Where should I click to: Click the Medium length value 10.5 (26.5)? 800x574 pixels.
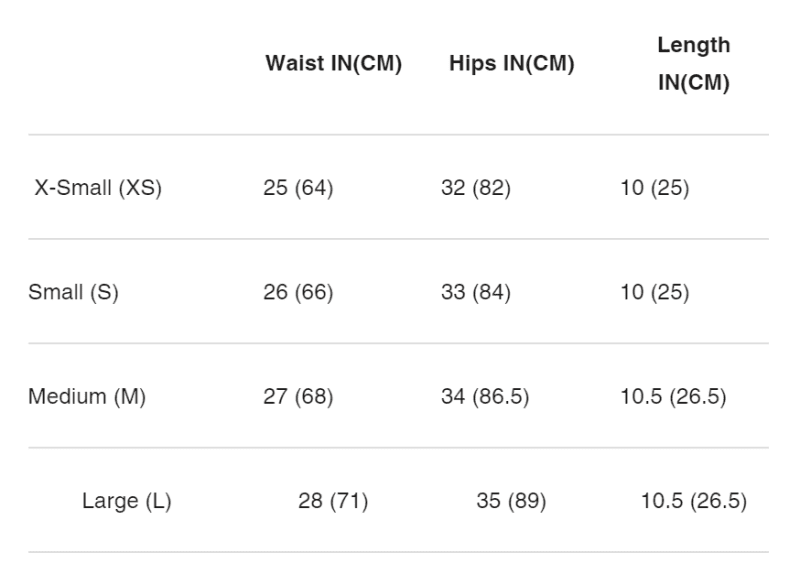pos(673,396)
